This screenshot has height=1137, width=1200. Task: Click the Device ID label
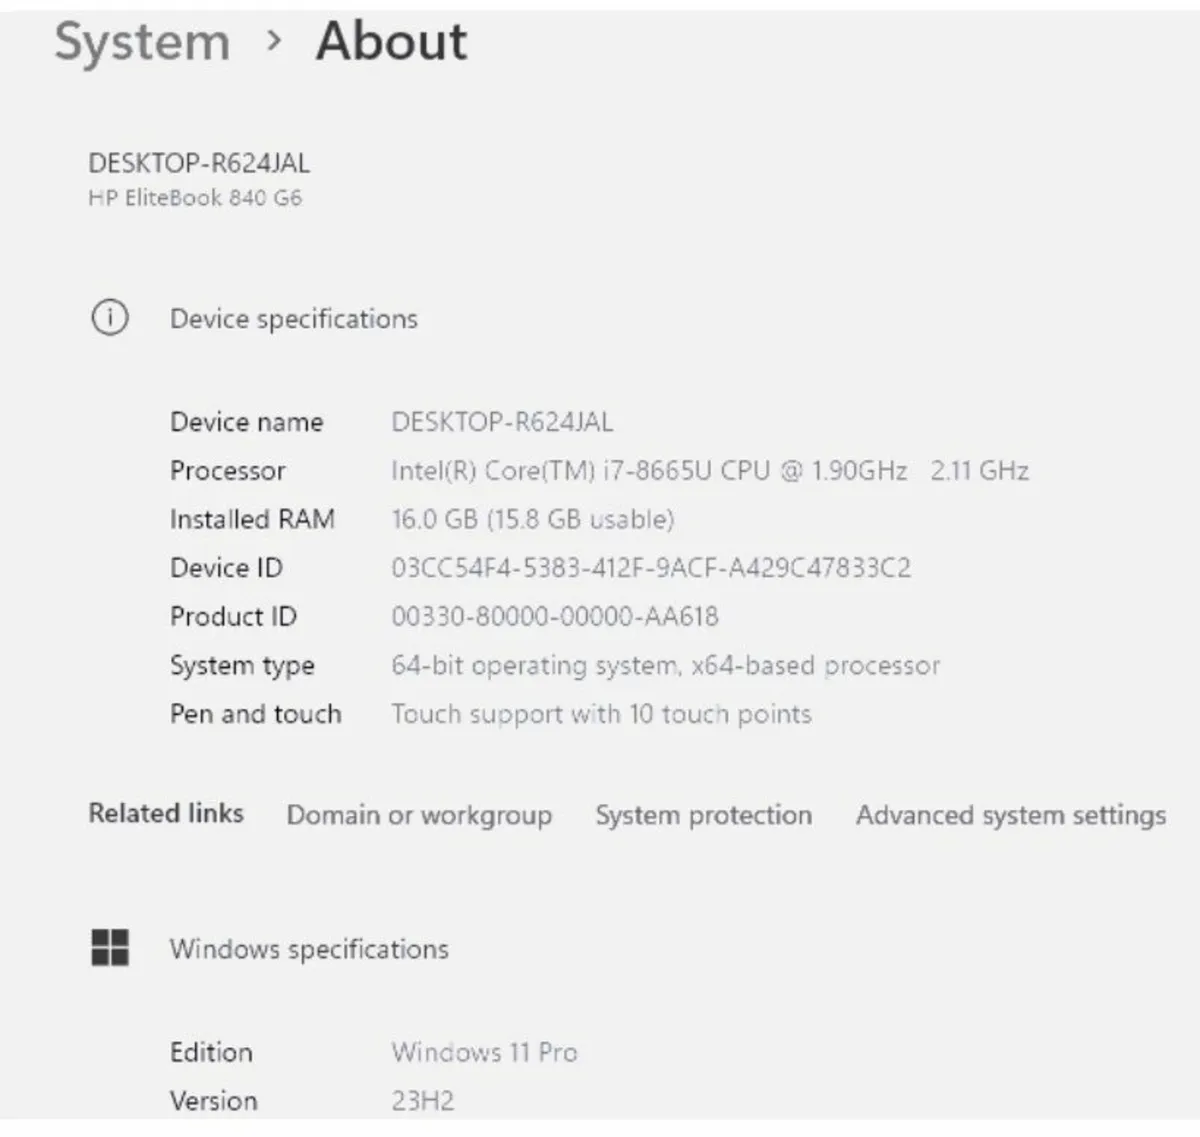tap(227, 568)
